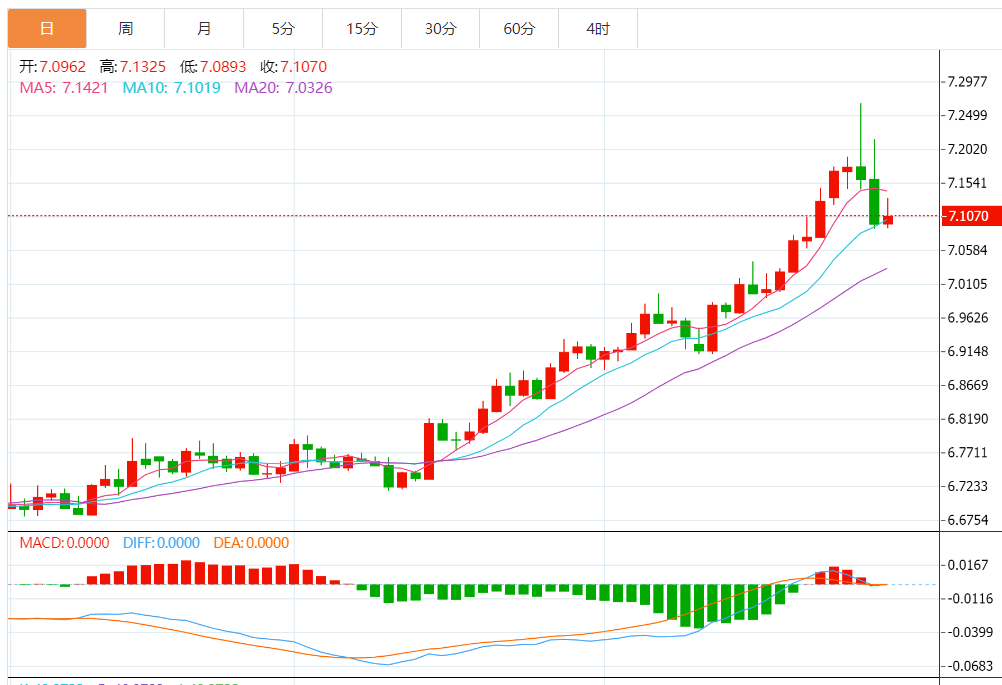Click the 6.8669 price axis label
This screenshot has width=1002, height=685.
(967, 385)
